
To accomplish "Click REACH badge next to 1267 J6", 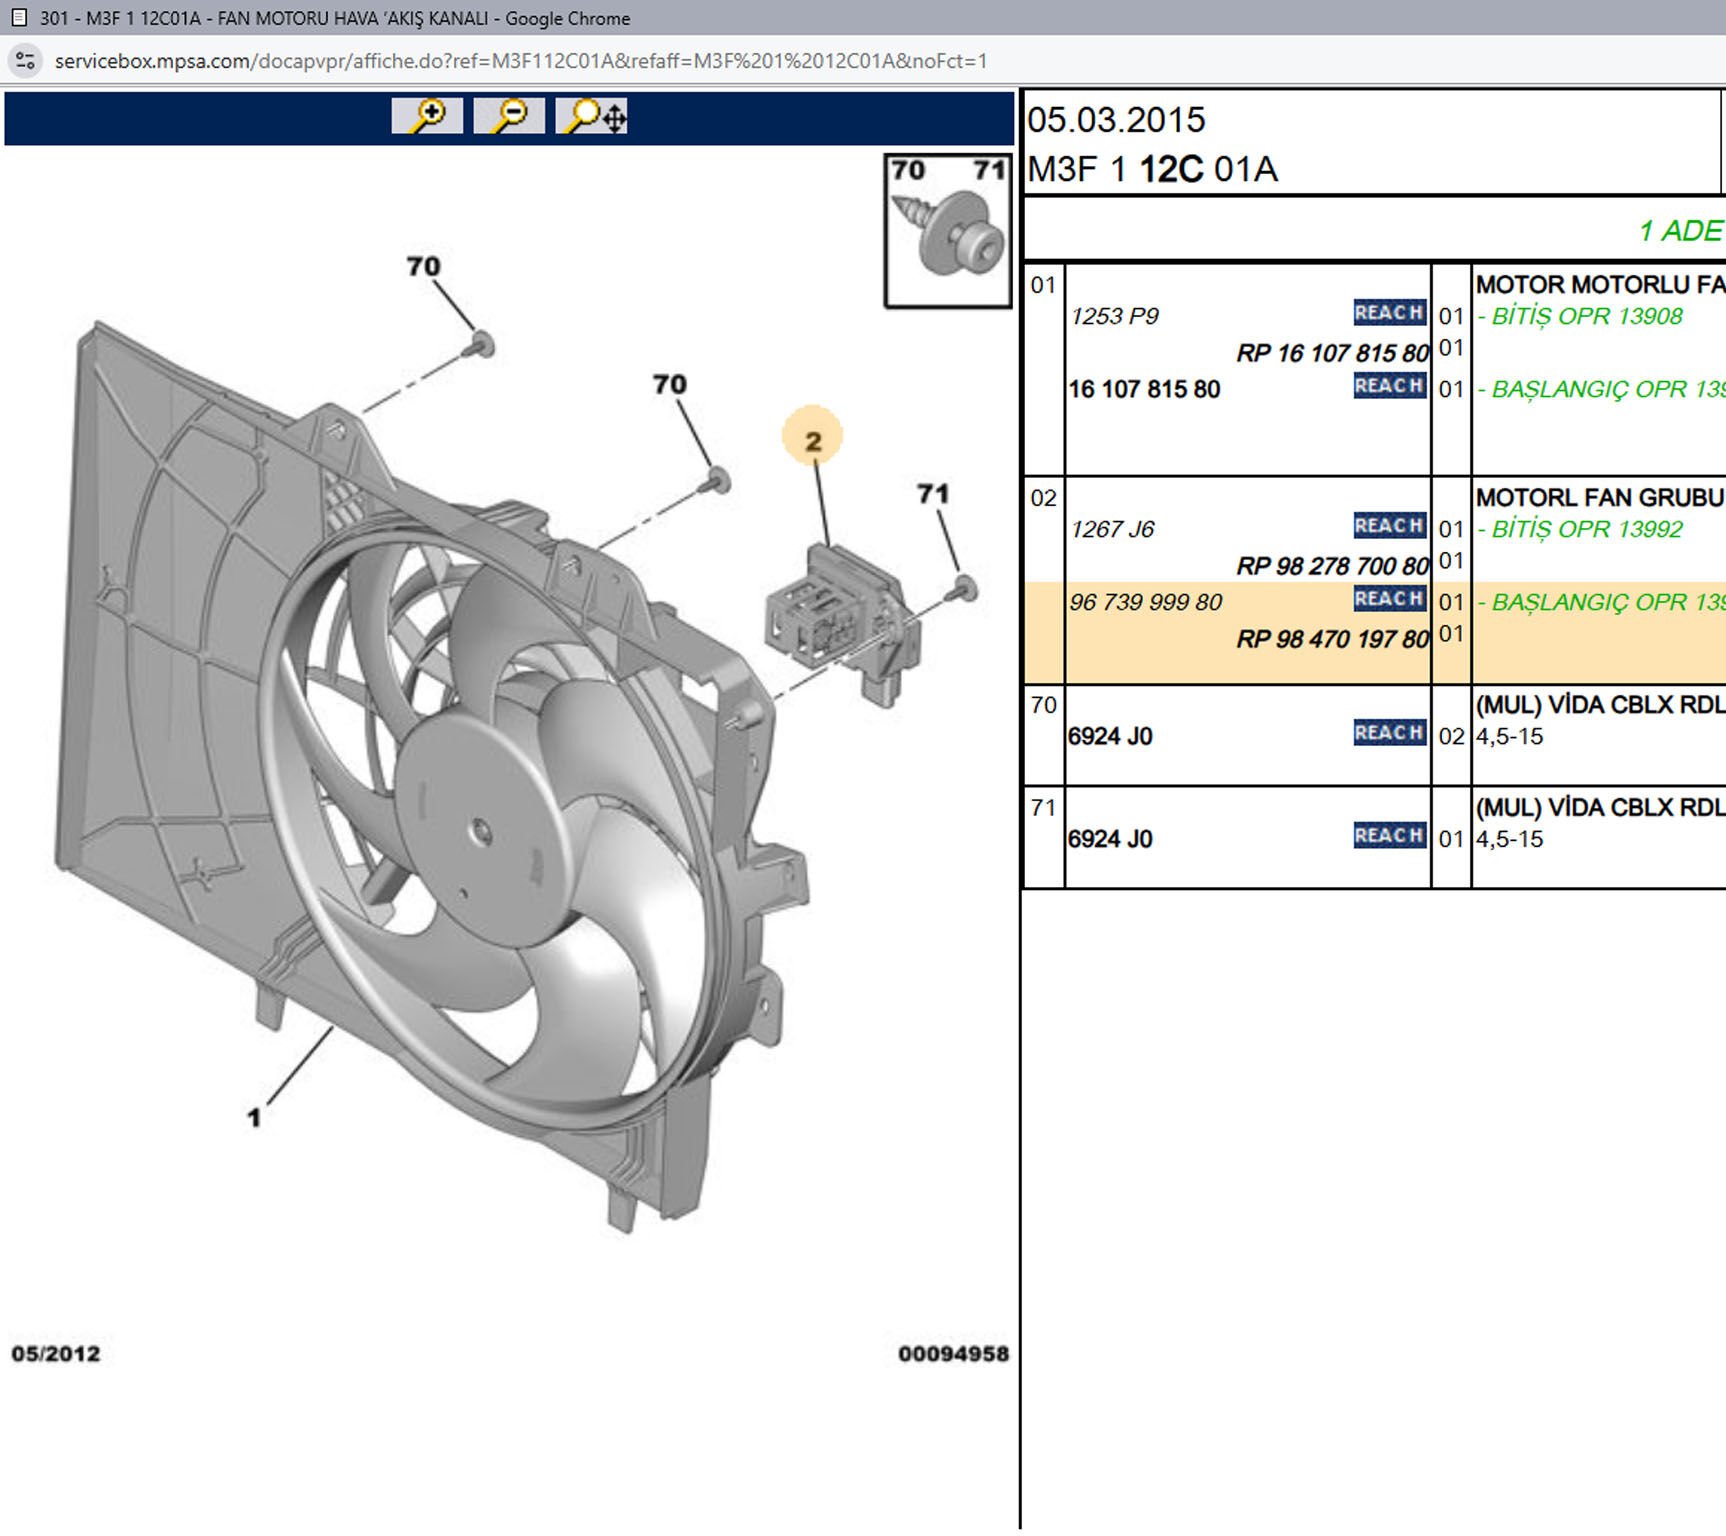I will (1389, 526).
